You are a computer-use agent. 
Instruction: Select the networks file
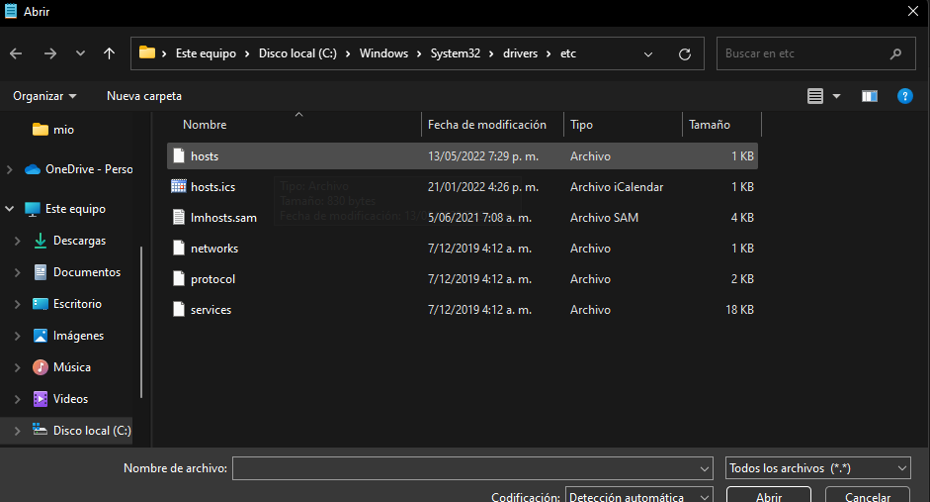click(462, 249)
